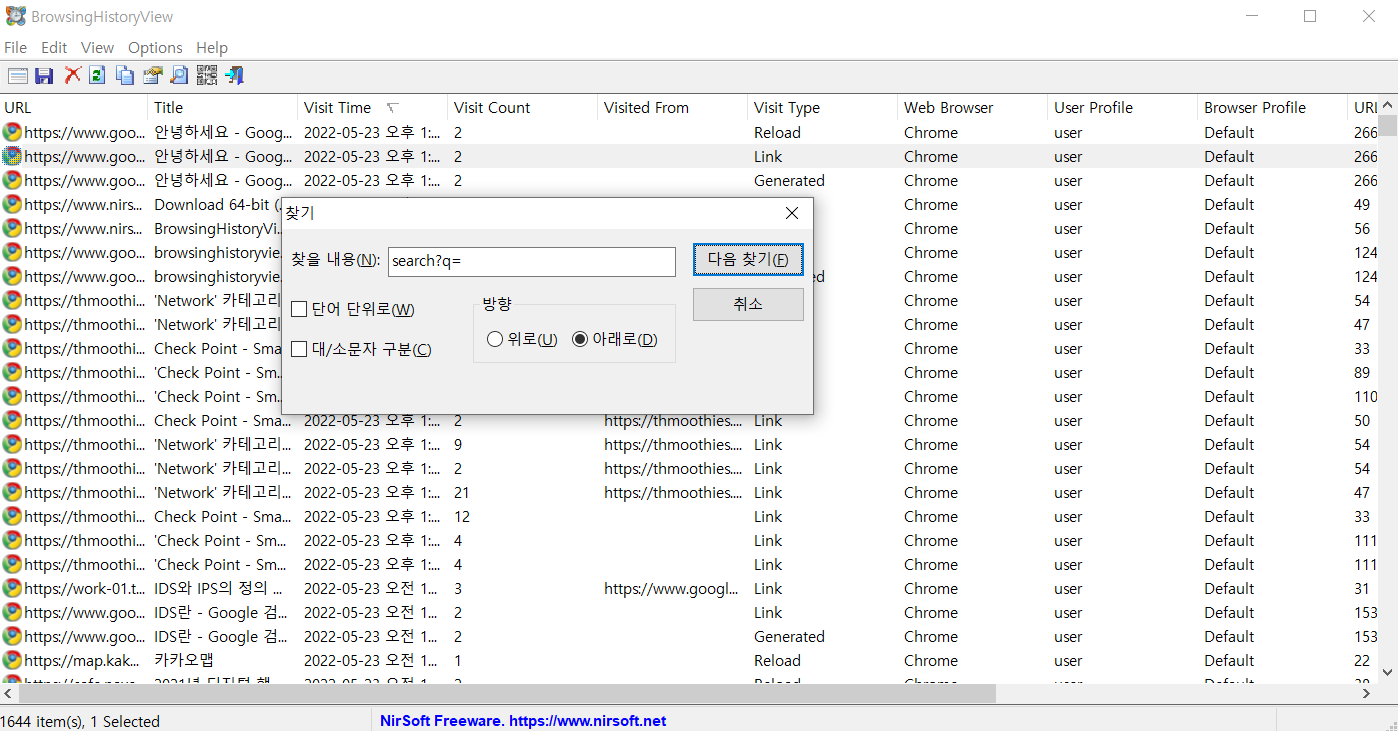Screen dimensions: 1398x731
Task: Click the Find magnifier toolbar icon
Action: (x=179, y=75)
